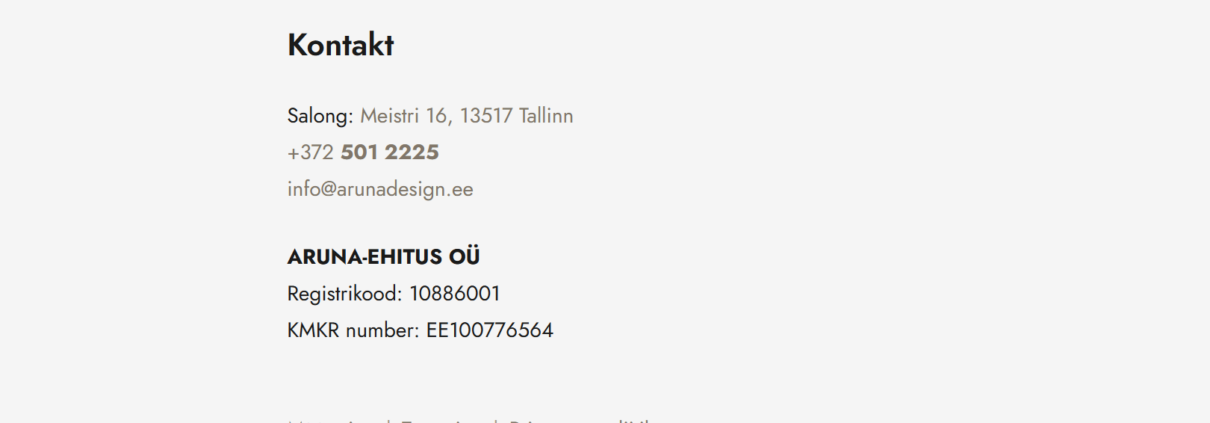
Task: Call the +372 501 2225 phone link
Action: [363, 153]
